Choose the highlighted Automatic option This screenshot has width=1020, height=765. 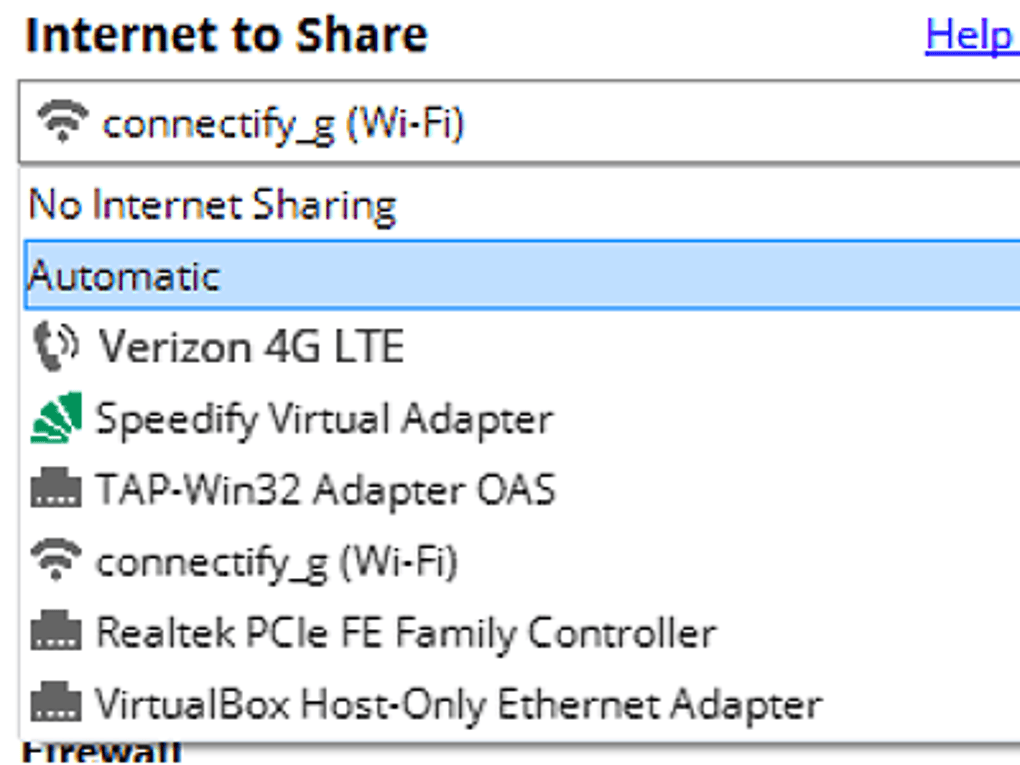tap(124, 275)
